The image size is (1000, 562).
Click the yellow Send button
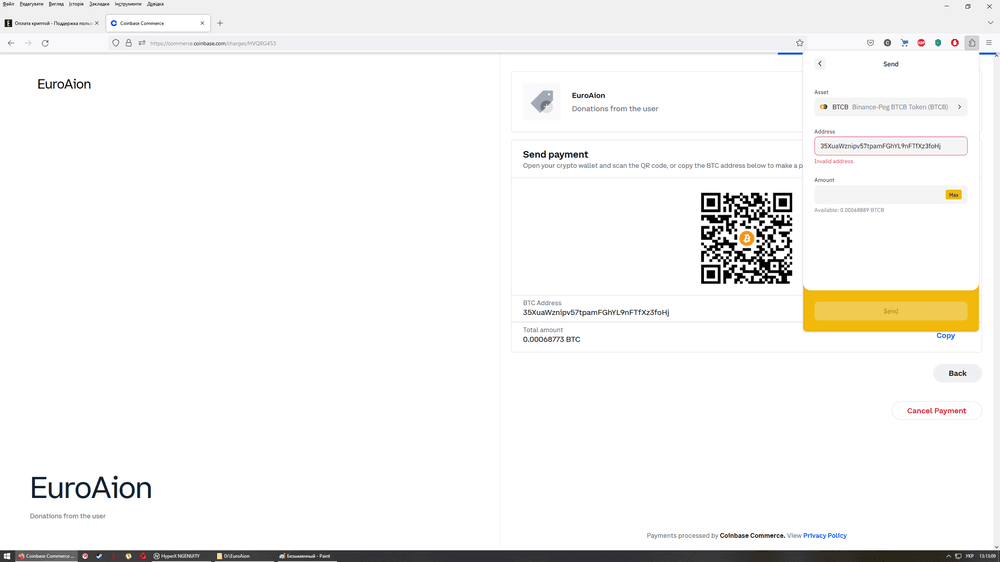coord(890,311)
